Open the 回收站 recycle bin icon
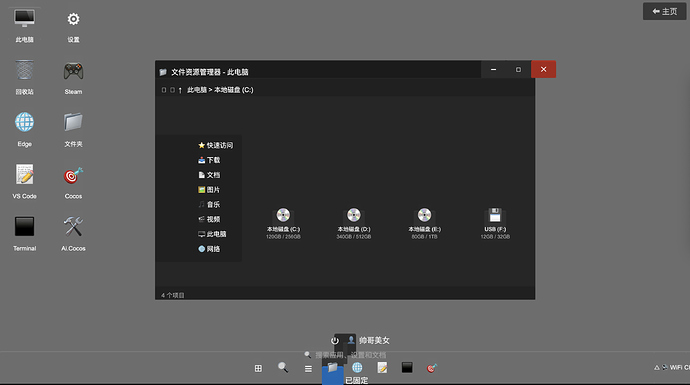 (24, 77)
